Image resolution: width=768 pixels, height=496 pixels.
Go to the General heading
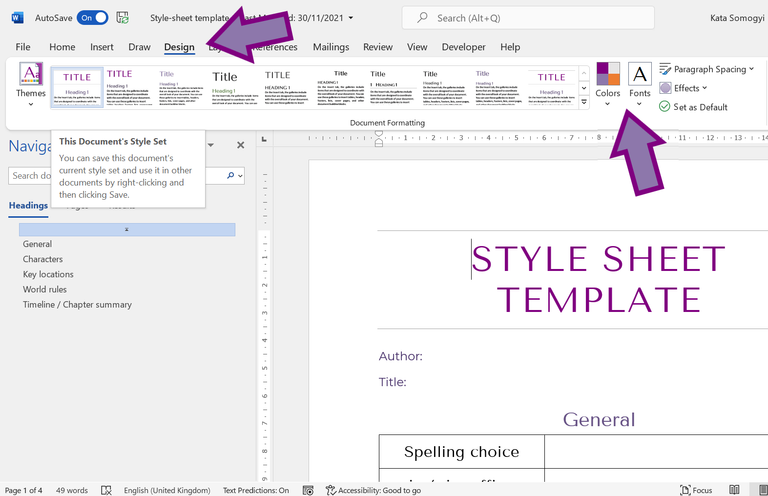tap(37, 244)
